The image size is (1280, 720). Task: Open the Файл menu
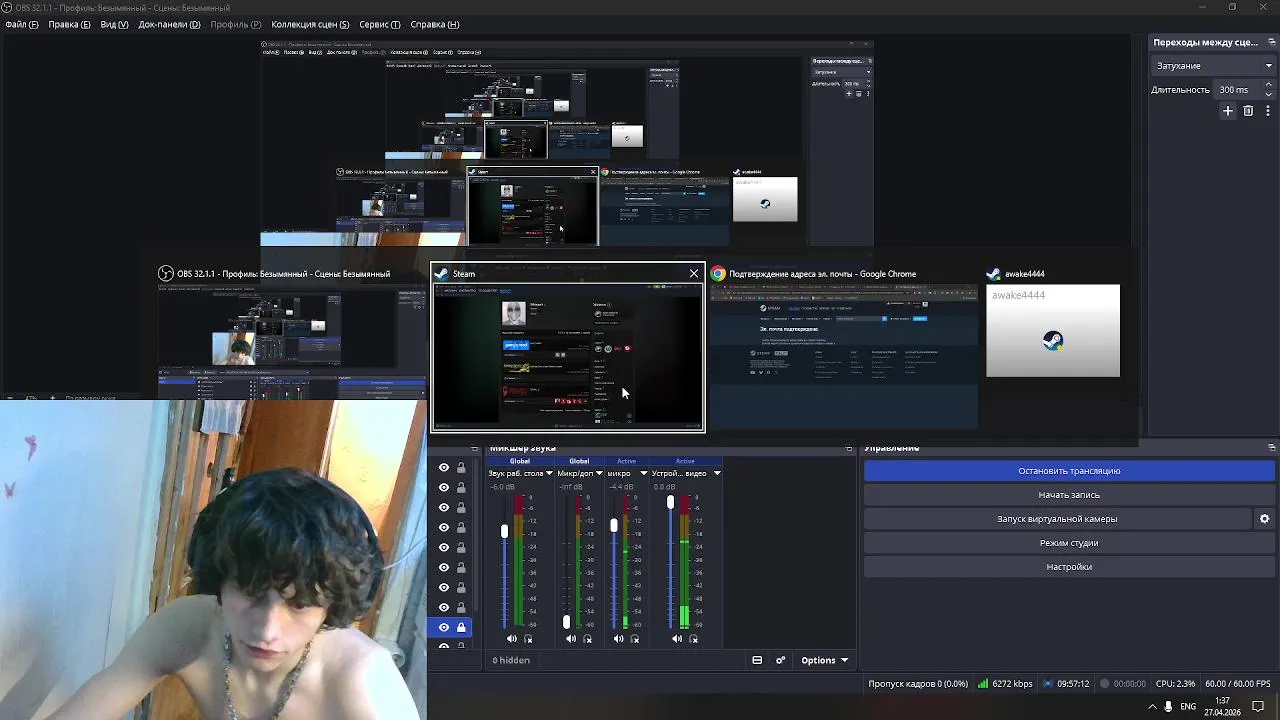point(22,24)
